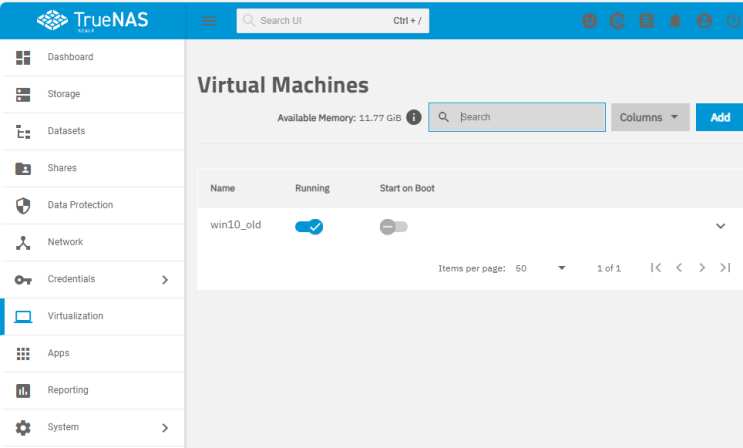
Task: Click the Add virtual machine button
Action: tap(719, 117)
